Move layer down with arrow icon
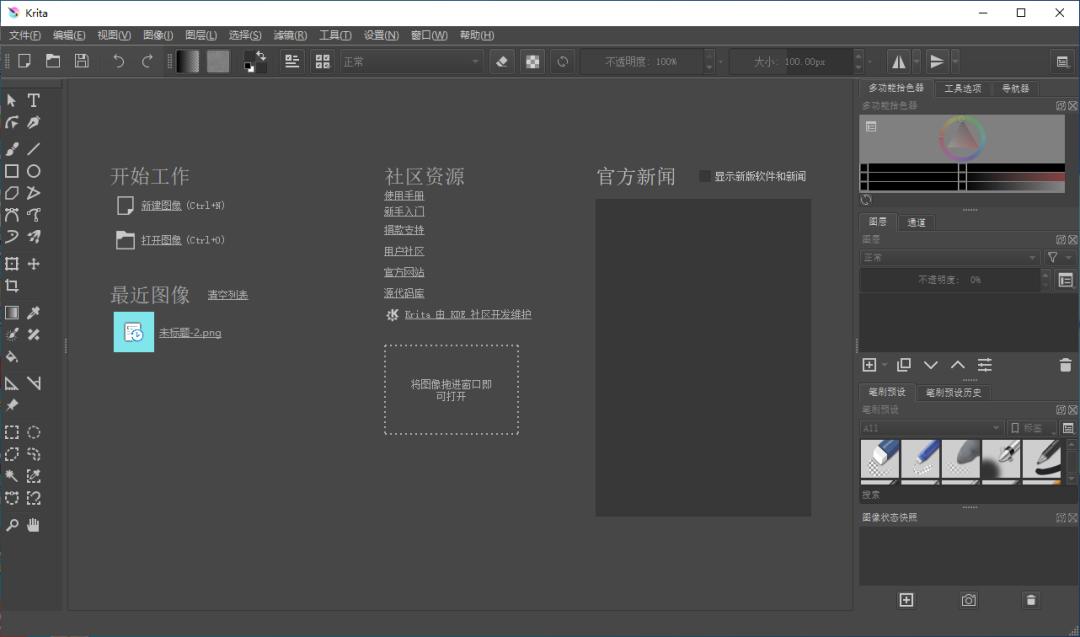The width and height of the screenshot is (1080, 637). [x=931, y=365]
